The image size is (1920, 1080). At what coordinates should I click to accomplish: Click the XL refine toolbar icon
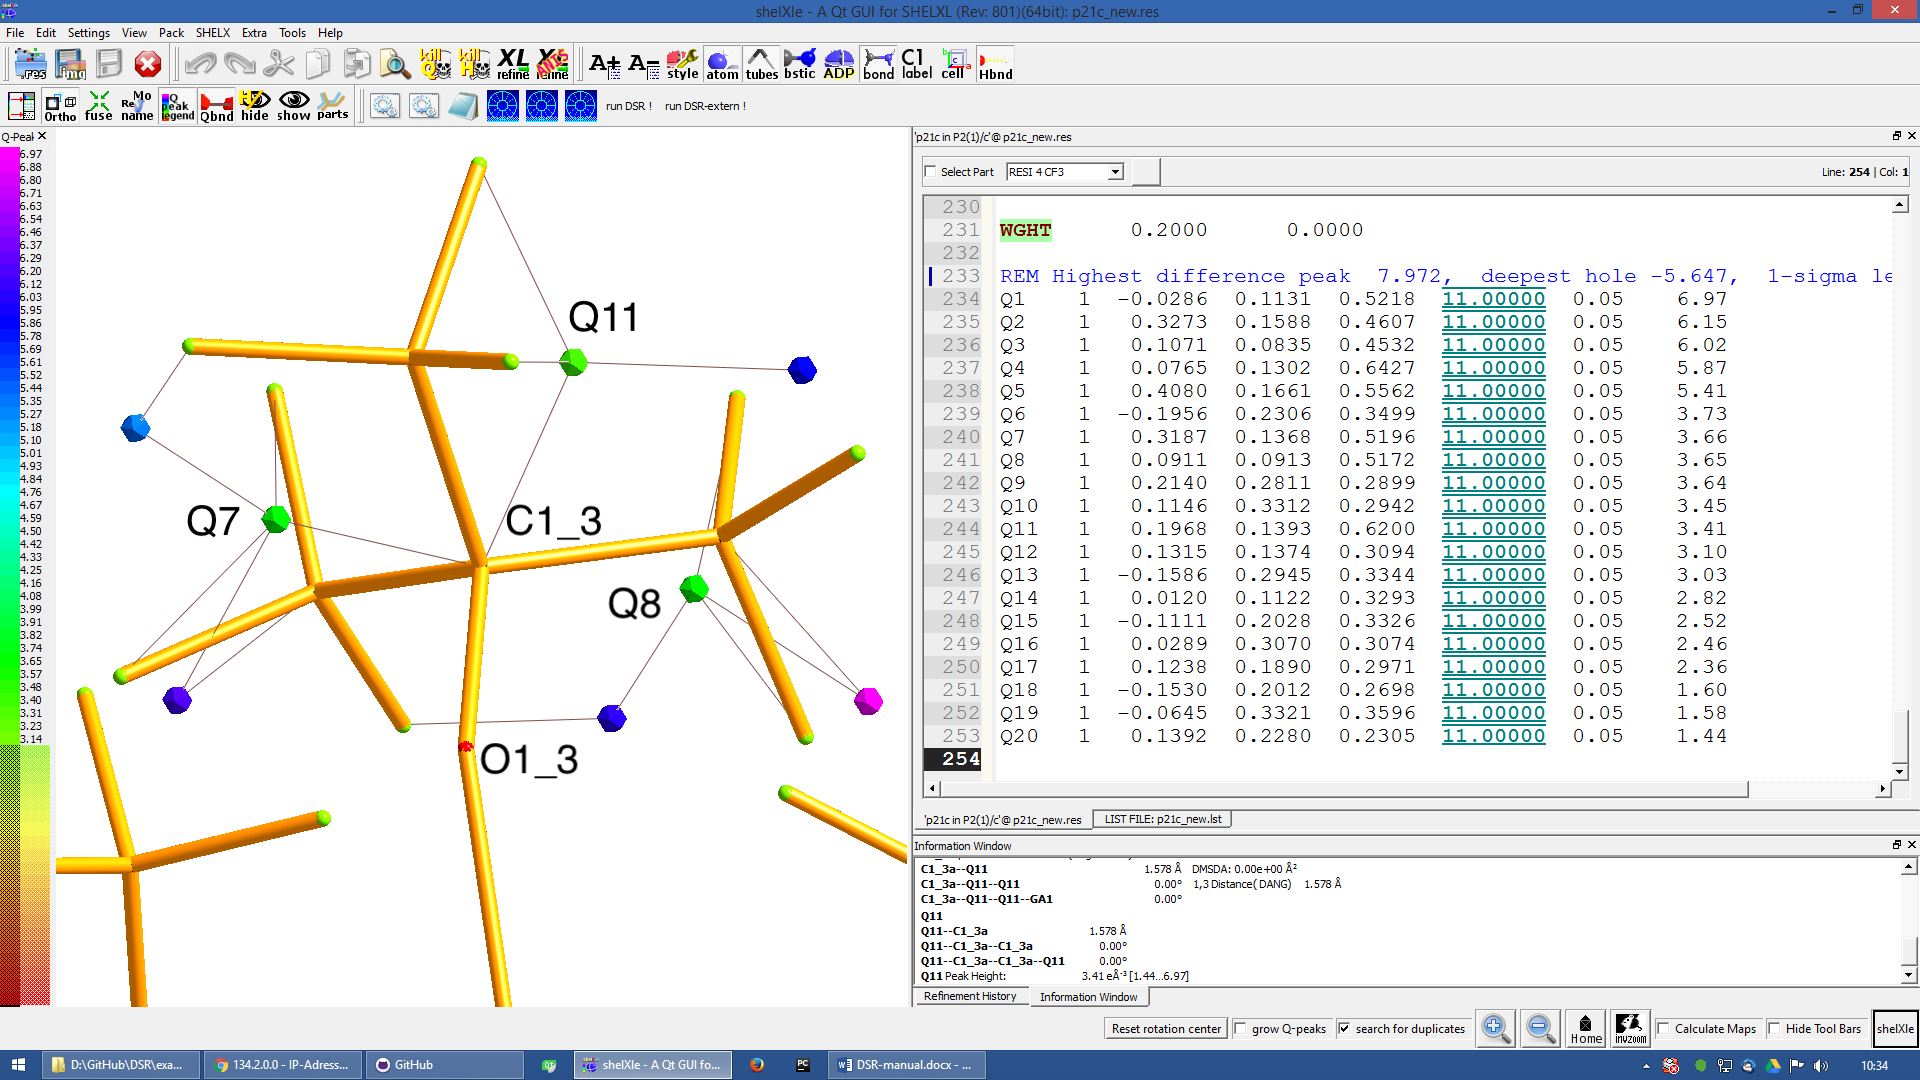[x=513, y=64]
